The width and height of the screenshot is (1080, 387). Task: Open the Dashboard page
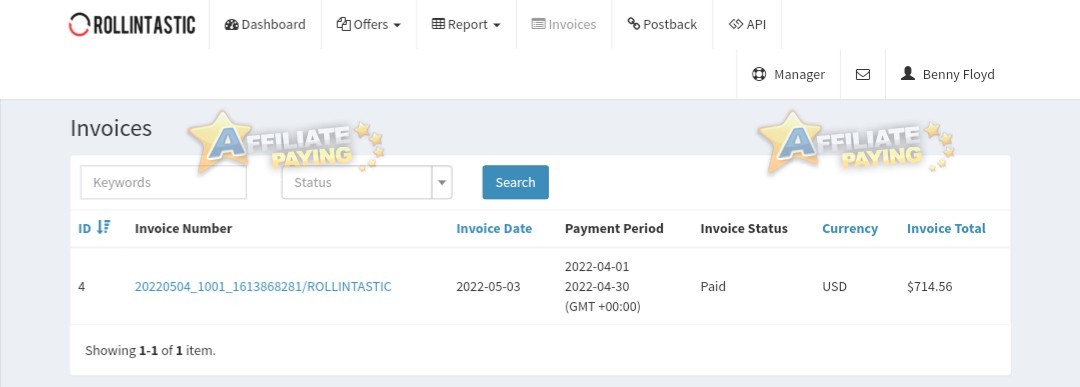(x=265, y=24)
